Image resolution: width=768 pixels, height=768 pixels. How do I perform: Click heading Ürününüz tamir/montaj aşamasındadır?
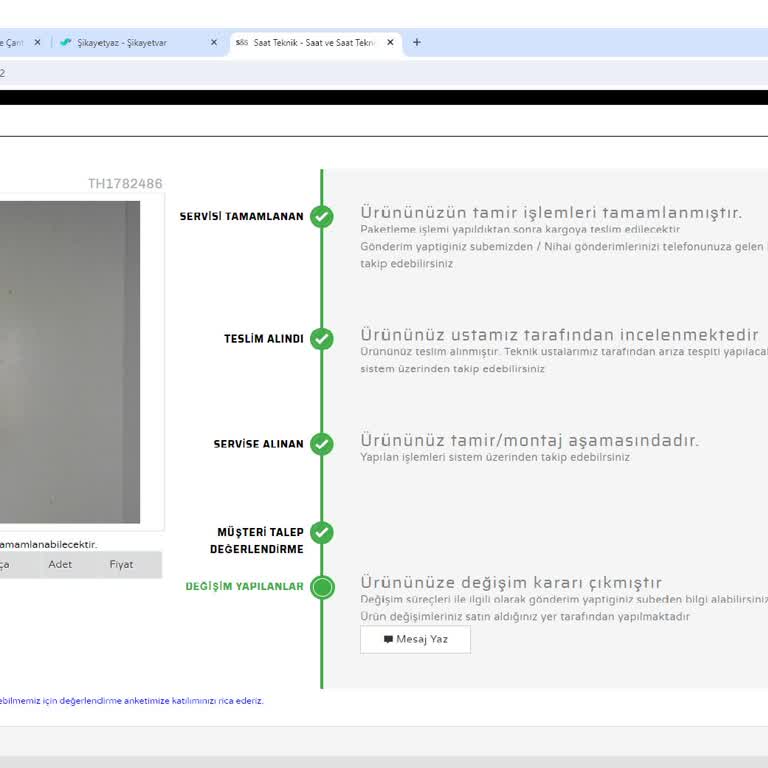[x=530, y=440]
